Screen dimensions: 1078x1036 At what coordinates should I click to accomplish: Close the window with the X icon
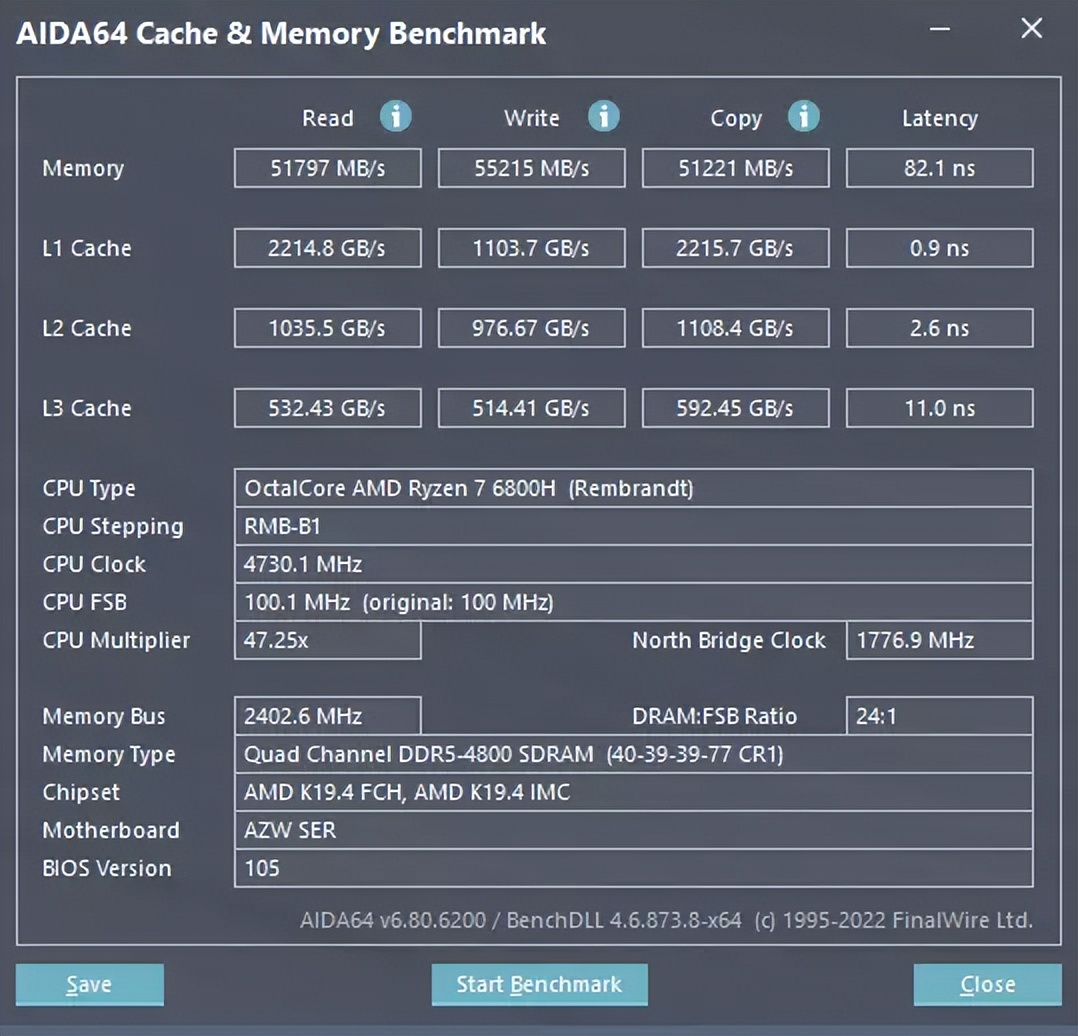click(1031, 29)
